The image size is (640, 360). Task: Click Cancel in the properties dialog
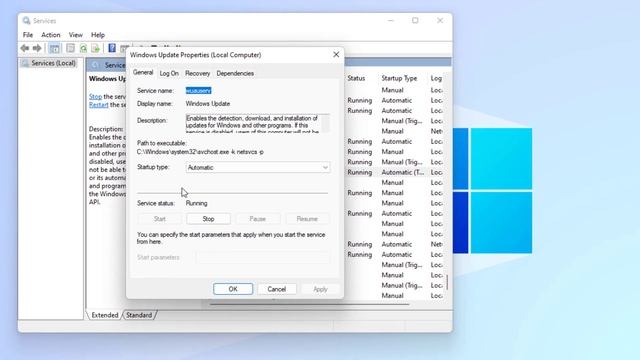coord(276,289)
